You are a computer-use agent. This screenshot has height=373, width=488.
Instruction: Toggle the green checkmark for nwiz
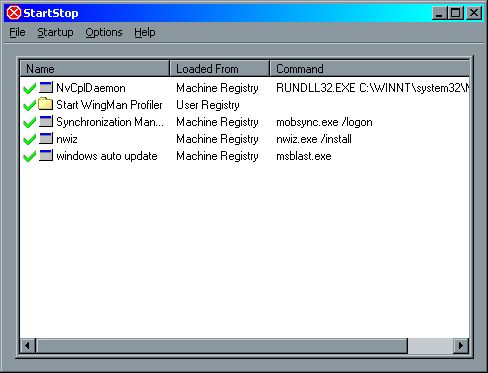30,139
